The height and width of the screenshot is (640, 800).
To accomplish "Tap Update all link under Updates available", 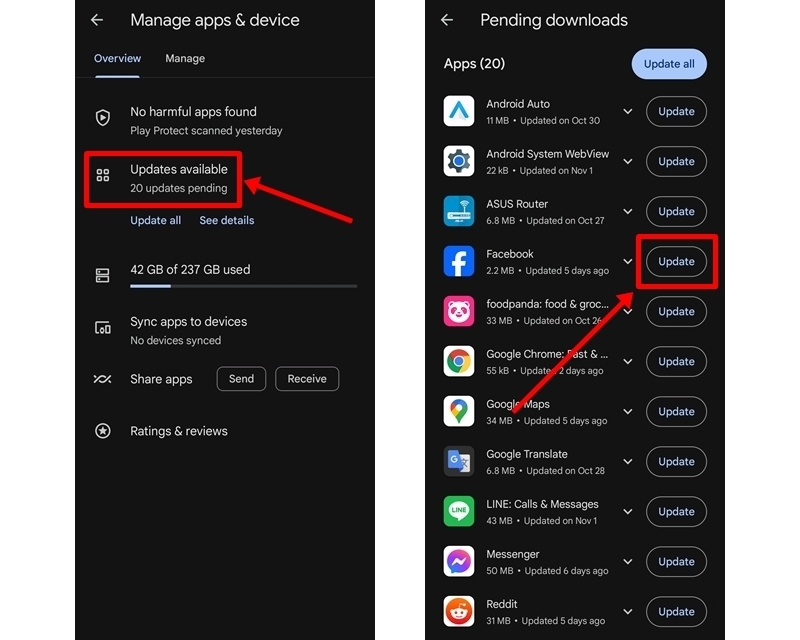I will tap(156, 220).
